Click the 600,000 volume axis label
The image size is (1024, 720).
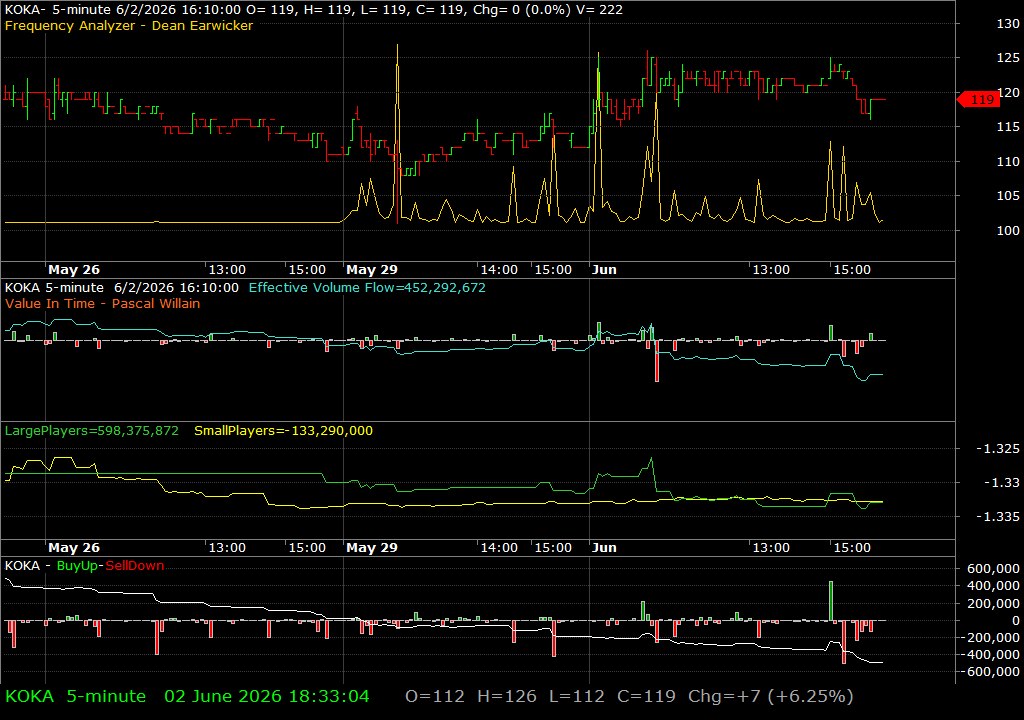993,568
